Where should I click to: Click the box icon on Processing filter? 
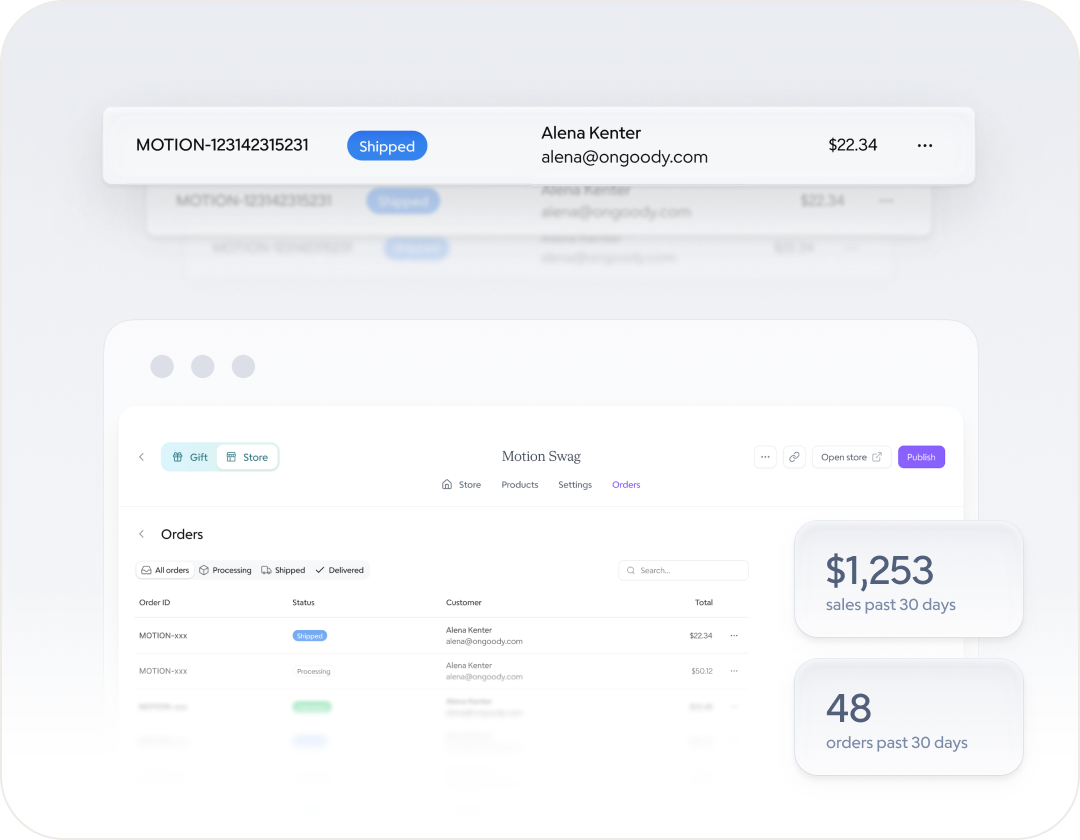point(204,570)
